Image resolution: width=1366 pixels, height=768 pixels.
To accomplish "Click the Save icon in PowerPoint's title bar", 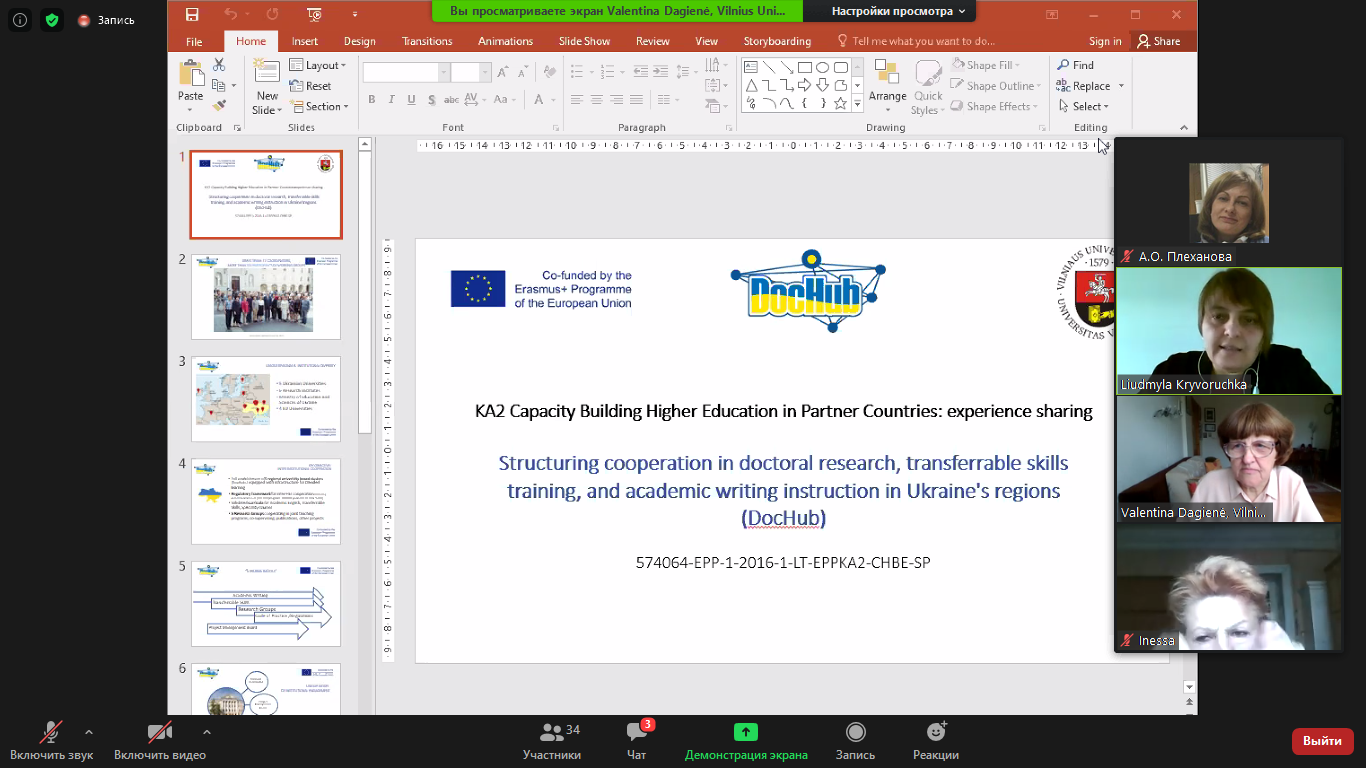I will click(192, 14).
